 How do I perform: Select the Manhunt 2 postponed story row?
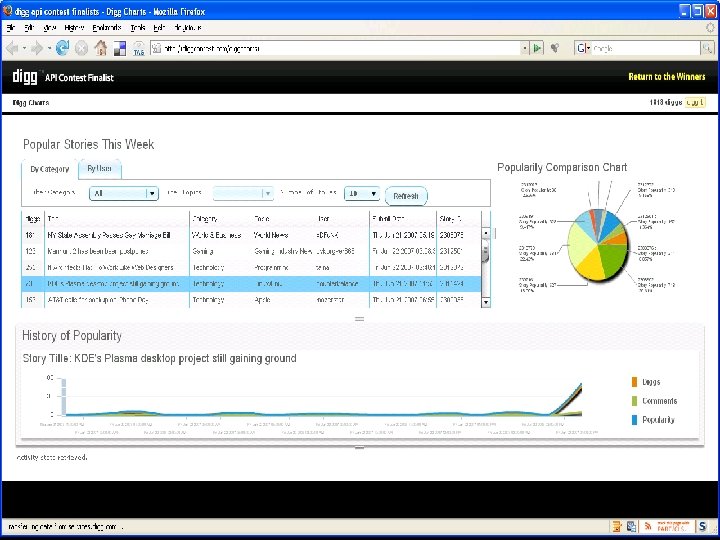pyautogui.click(x=252, y=251)
